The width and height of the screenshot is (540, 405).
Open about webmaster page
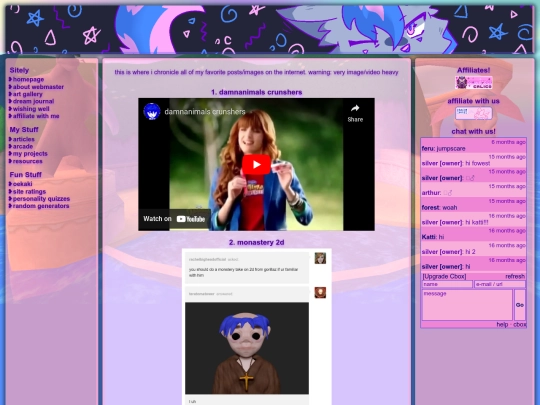point(38,87)
